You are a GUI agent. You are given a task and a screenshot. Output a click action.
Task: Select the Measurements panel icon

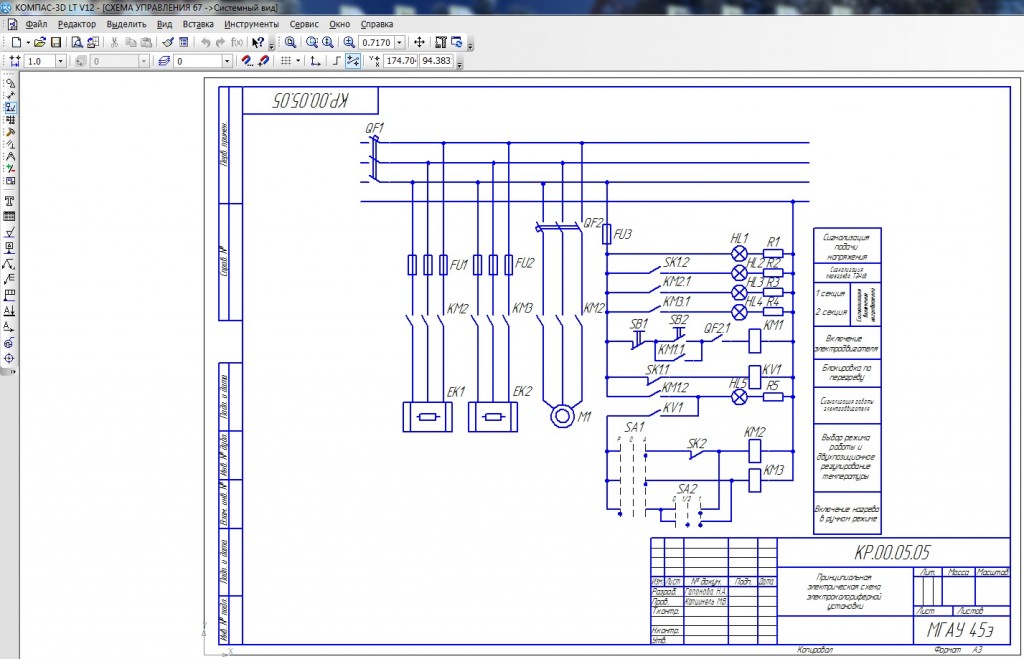point(10,144)
